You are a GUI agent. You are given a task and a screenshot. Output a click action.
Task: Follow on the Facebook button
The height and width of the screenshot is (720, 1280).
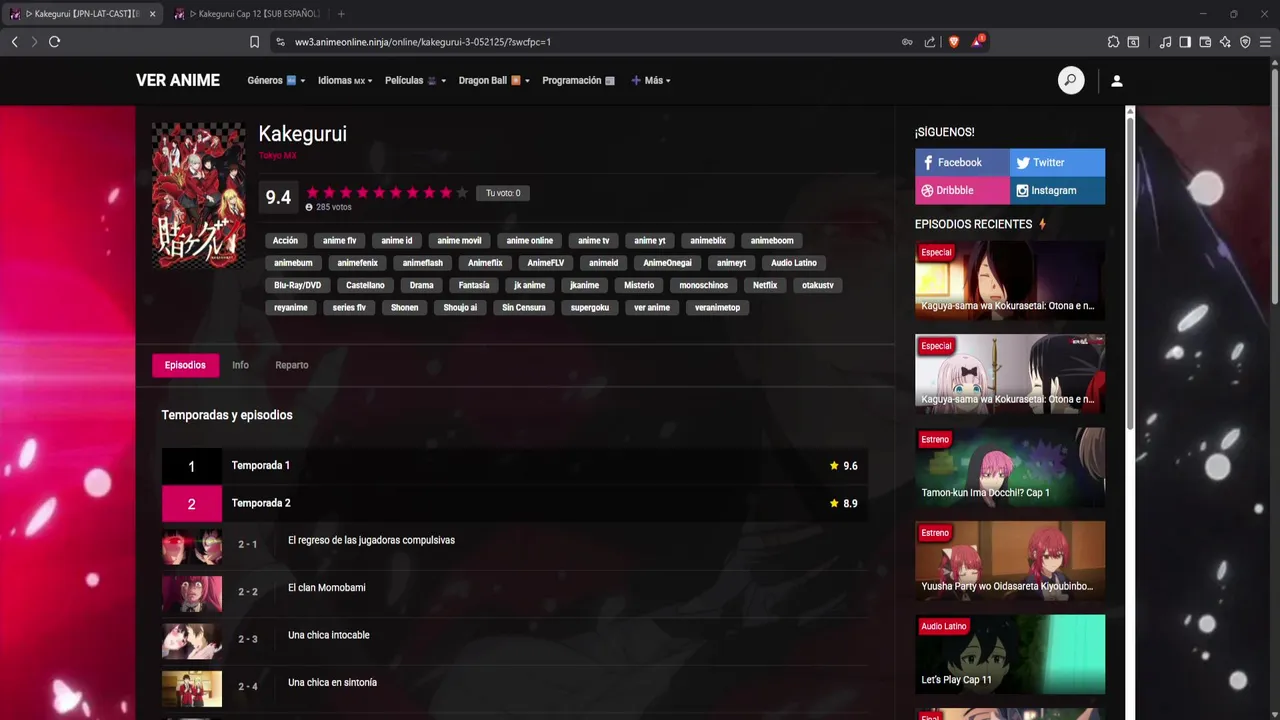click(x=962, y=162)
